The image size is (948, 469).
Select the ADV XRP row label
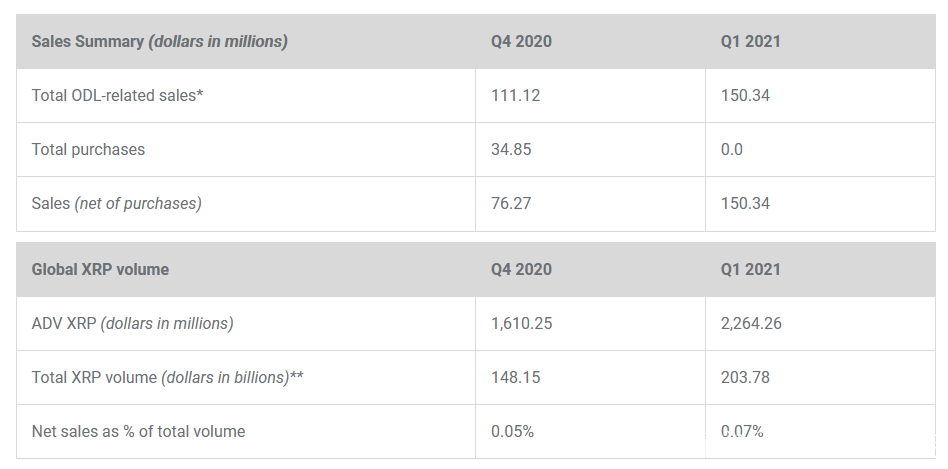pyautogui.click(x=133, y=324)
